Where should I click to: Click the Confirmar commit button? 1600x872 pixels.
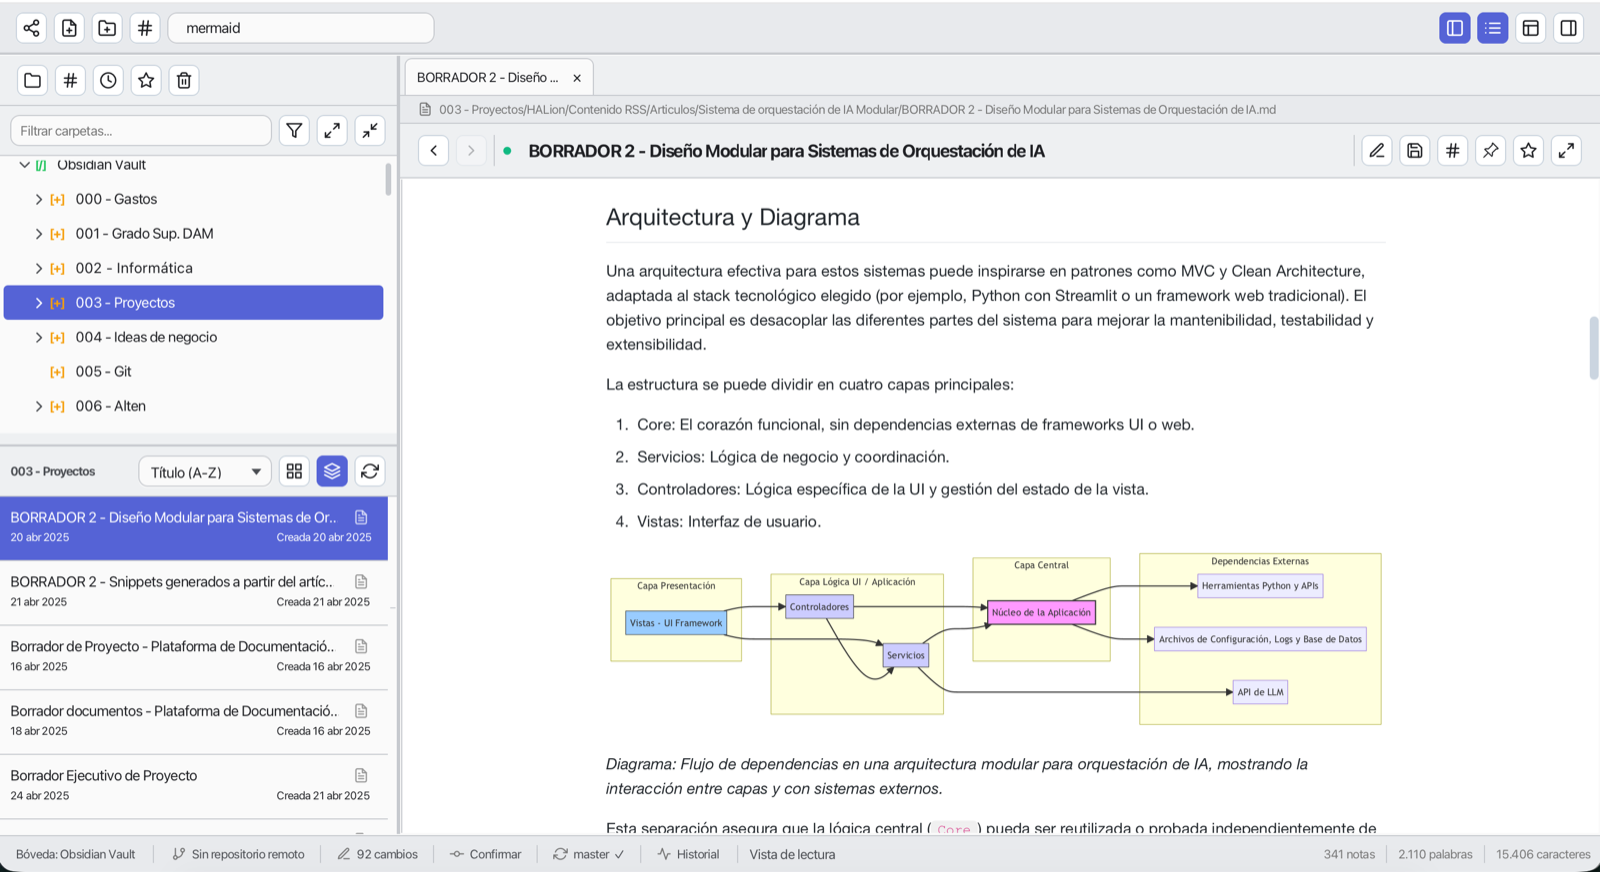tap(485, 854)
